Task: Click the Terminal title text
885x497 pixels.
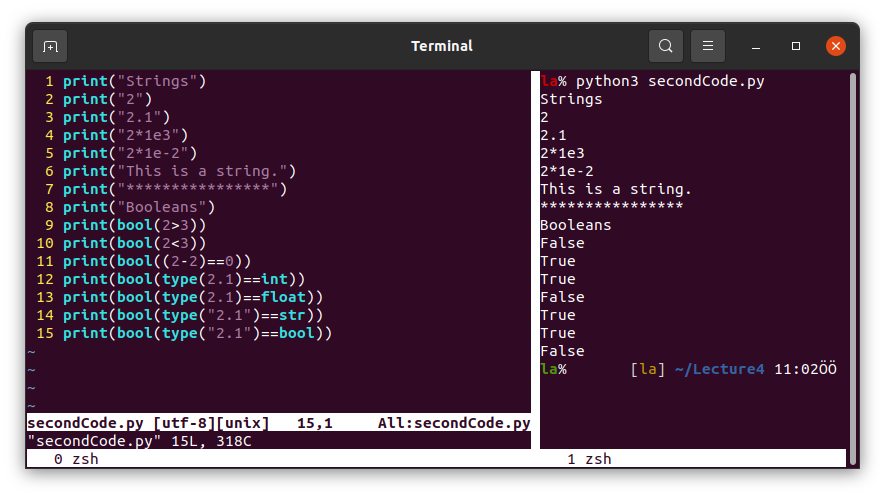Action: 442,46
